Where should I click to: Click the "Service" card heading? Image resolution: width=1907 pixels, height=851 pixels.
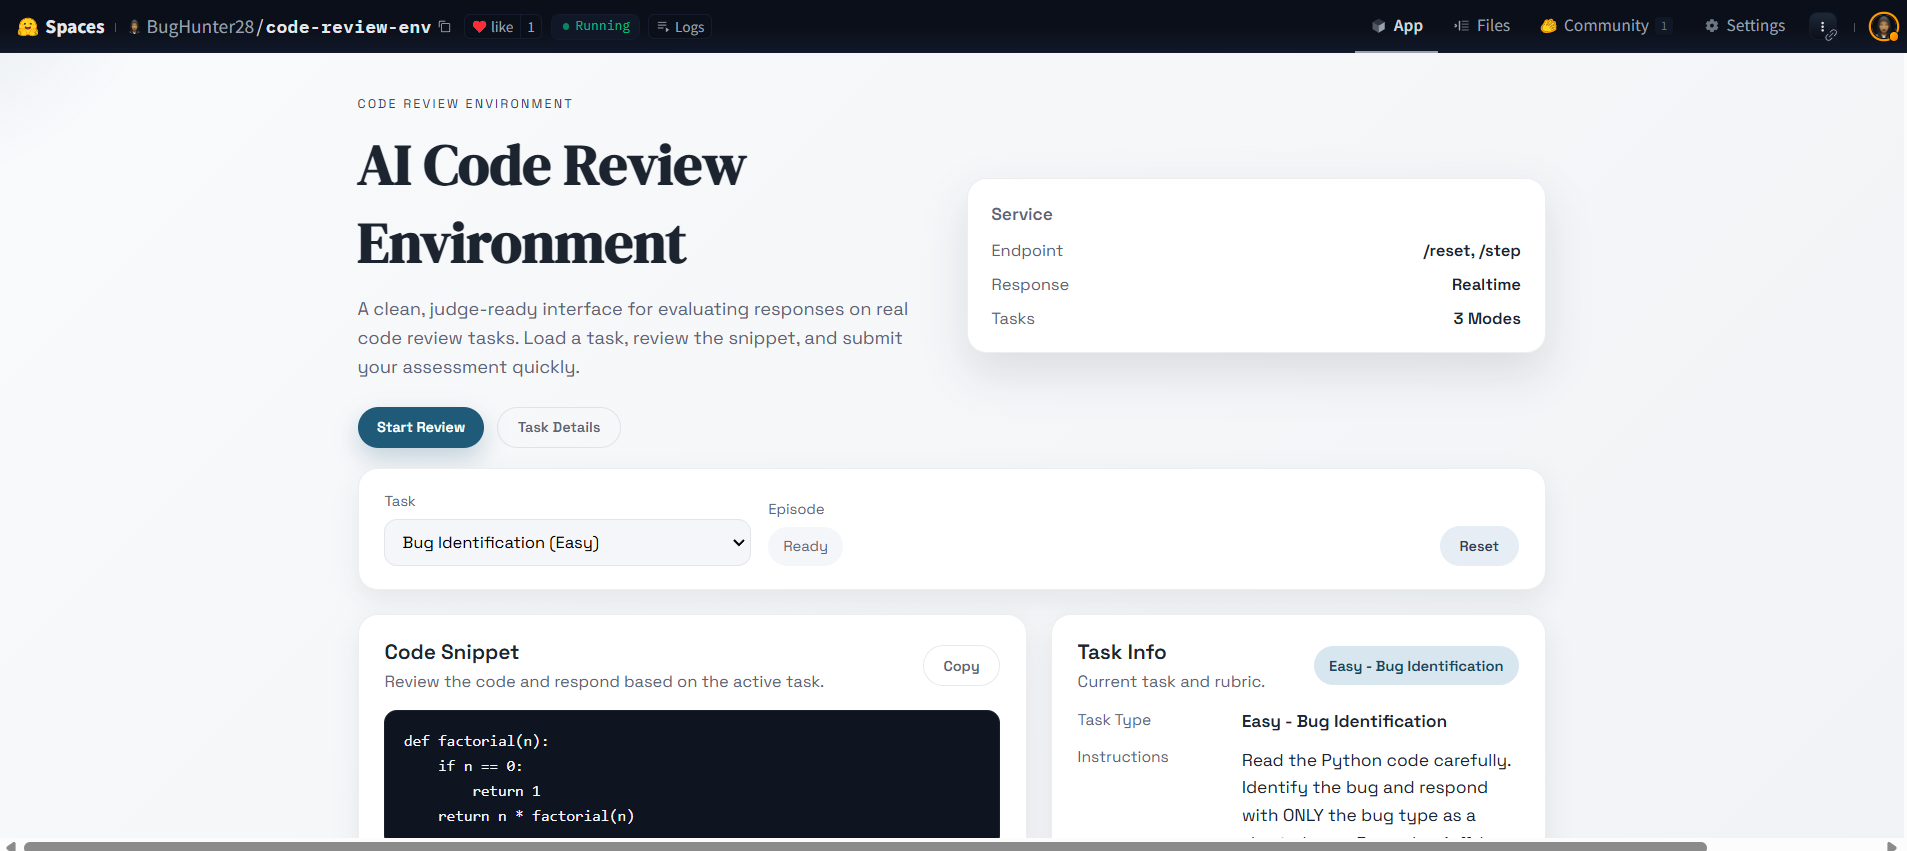[x=1021, y=214]
